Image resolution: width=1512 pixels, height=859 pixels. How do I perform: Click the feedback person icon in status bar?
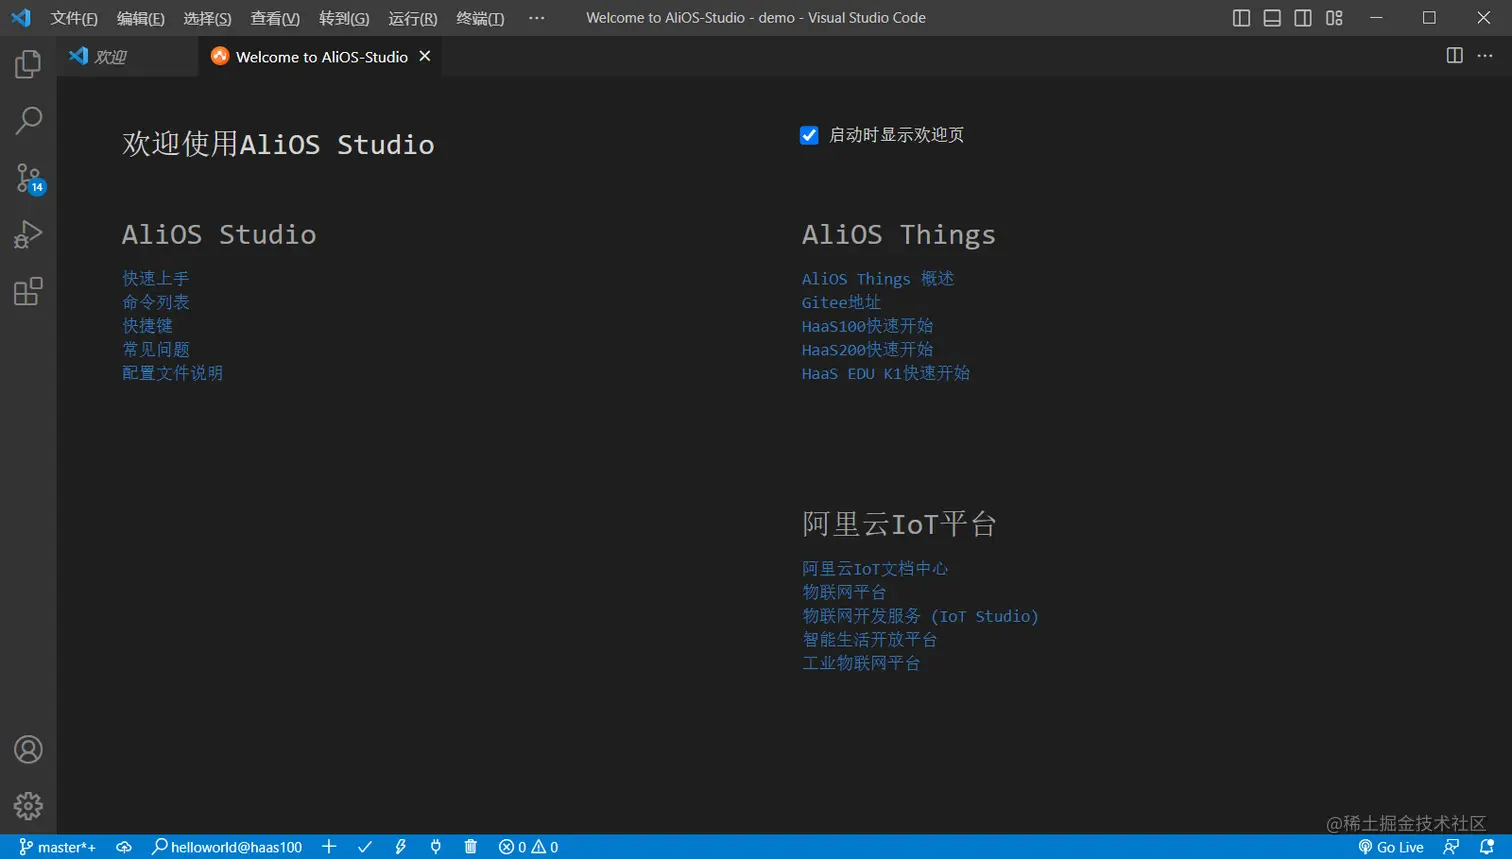coord(1451,847)
